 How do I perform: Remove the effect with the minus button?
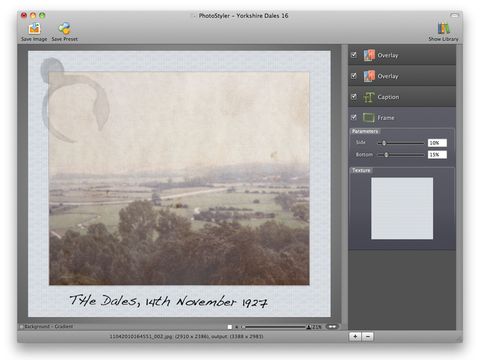[368, 336]
